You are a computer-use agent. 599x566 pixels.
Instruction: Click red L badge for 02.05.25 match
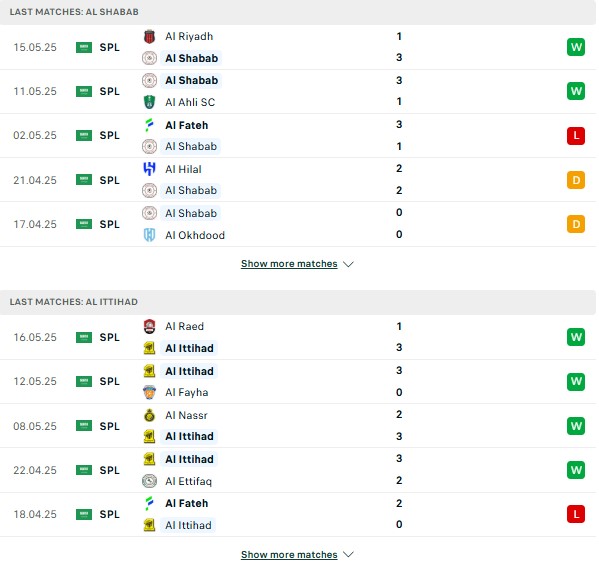[x=576, y=136]
